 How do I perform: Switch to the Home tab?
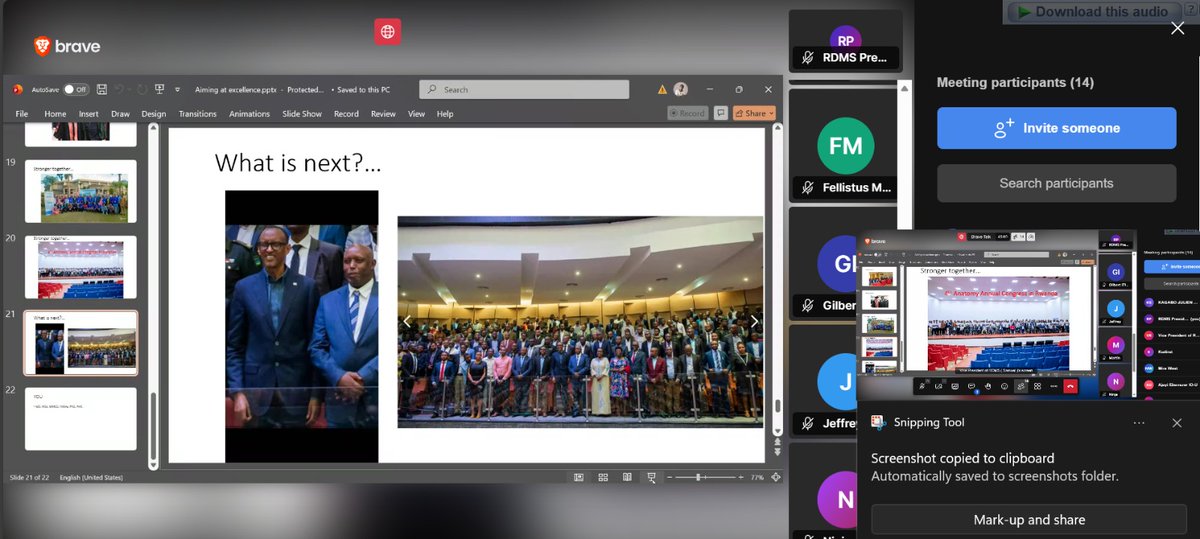(55, 114)
